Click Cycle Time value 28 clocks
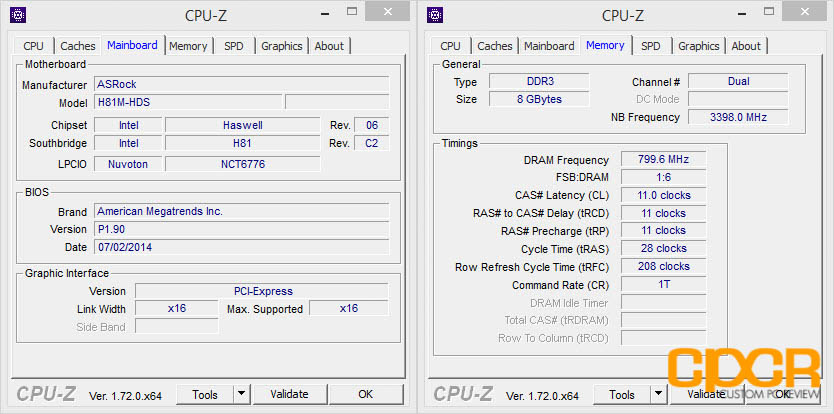Screen dimensions: 834x414 (663, 249)
